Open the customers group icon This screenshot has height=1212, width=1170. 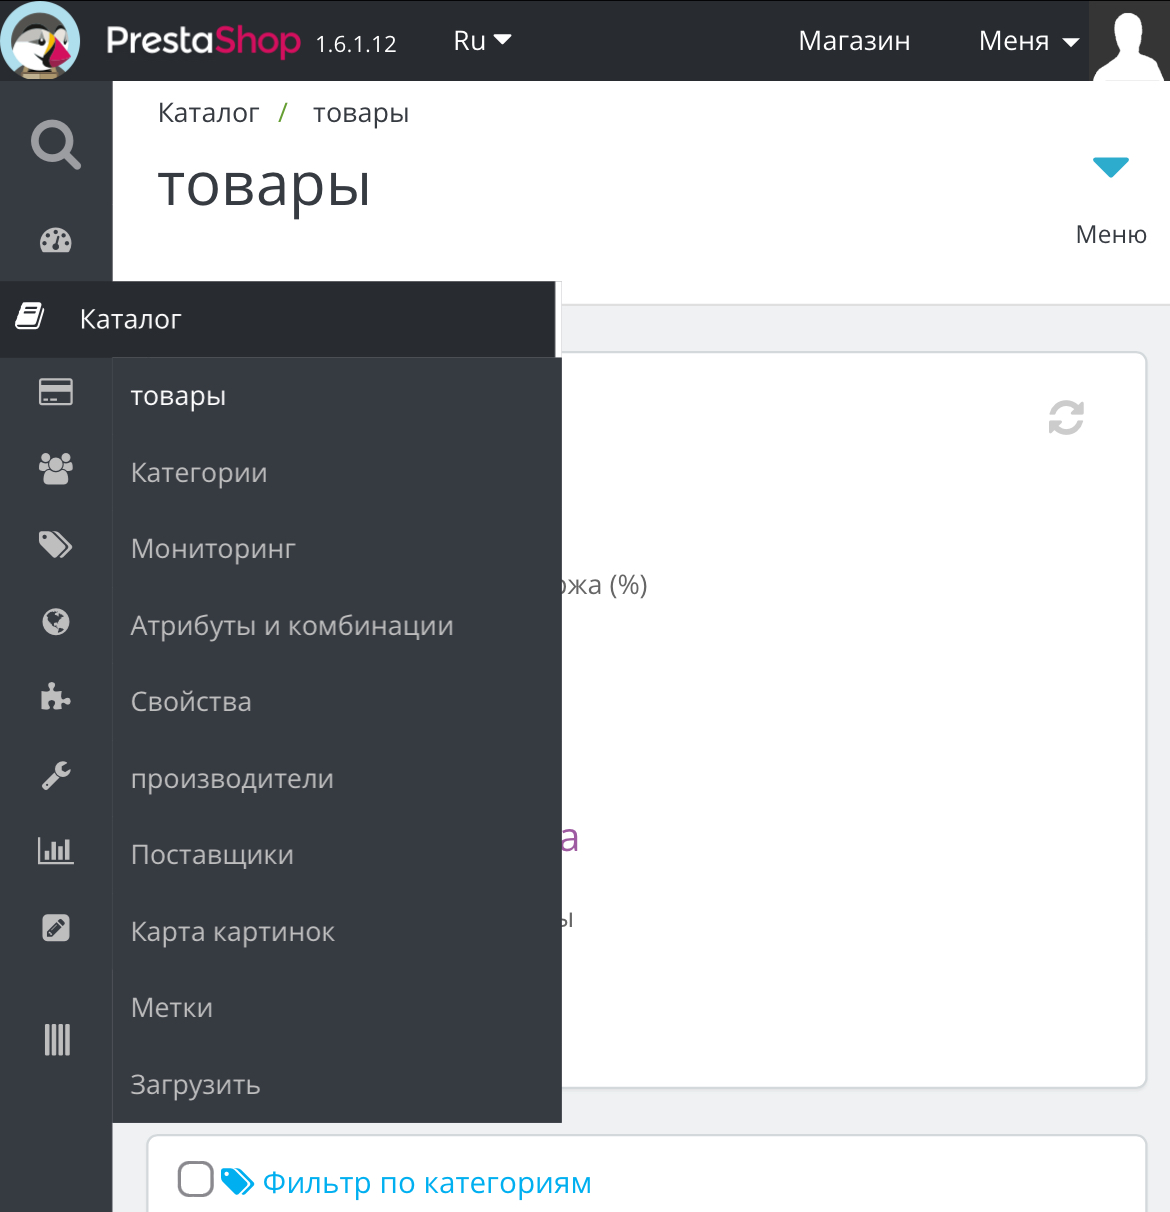coord(56,468)
